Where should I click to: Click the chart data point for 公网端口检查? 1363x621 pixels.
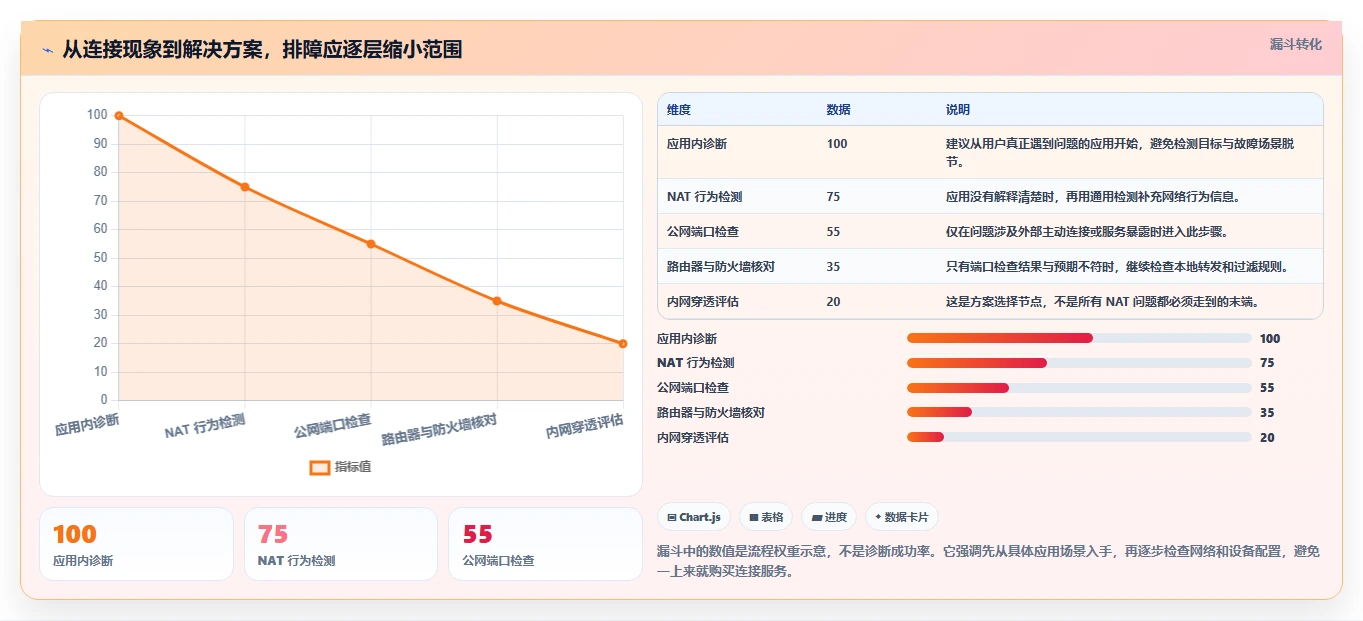tap(371, 244)
